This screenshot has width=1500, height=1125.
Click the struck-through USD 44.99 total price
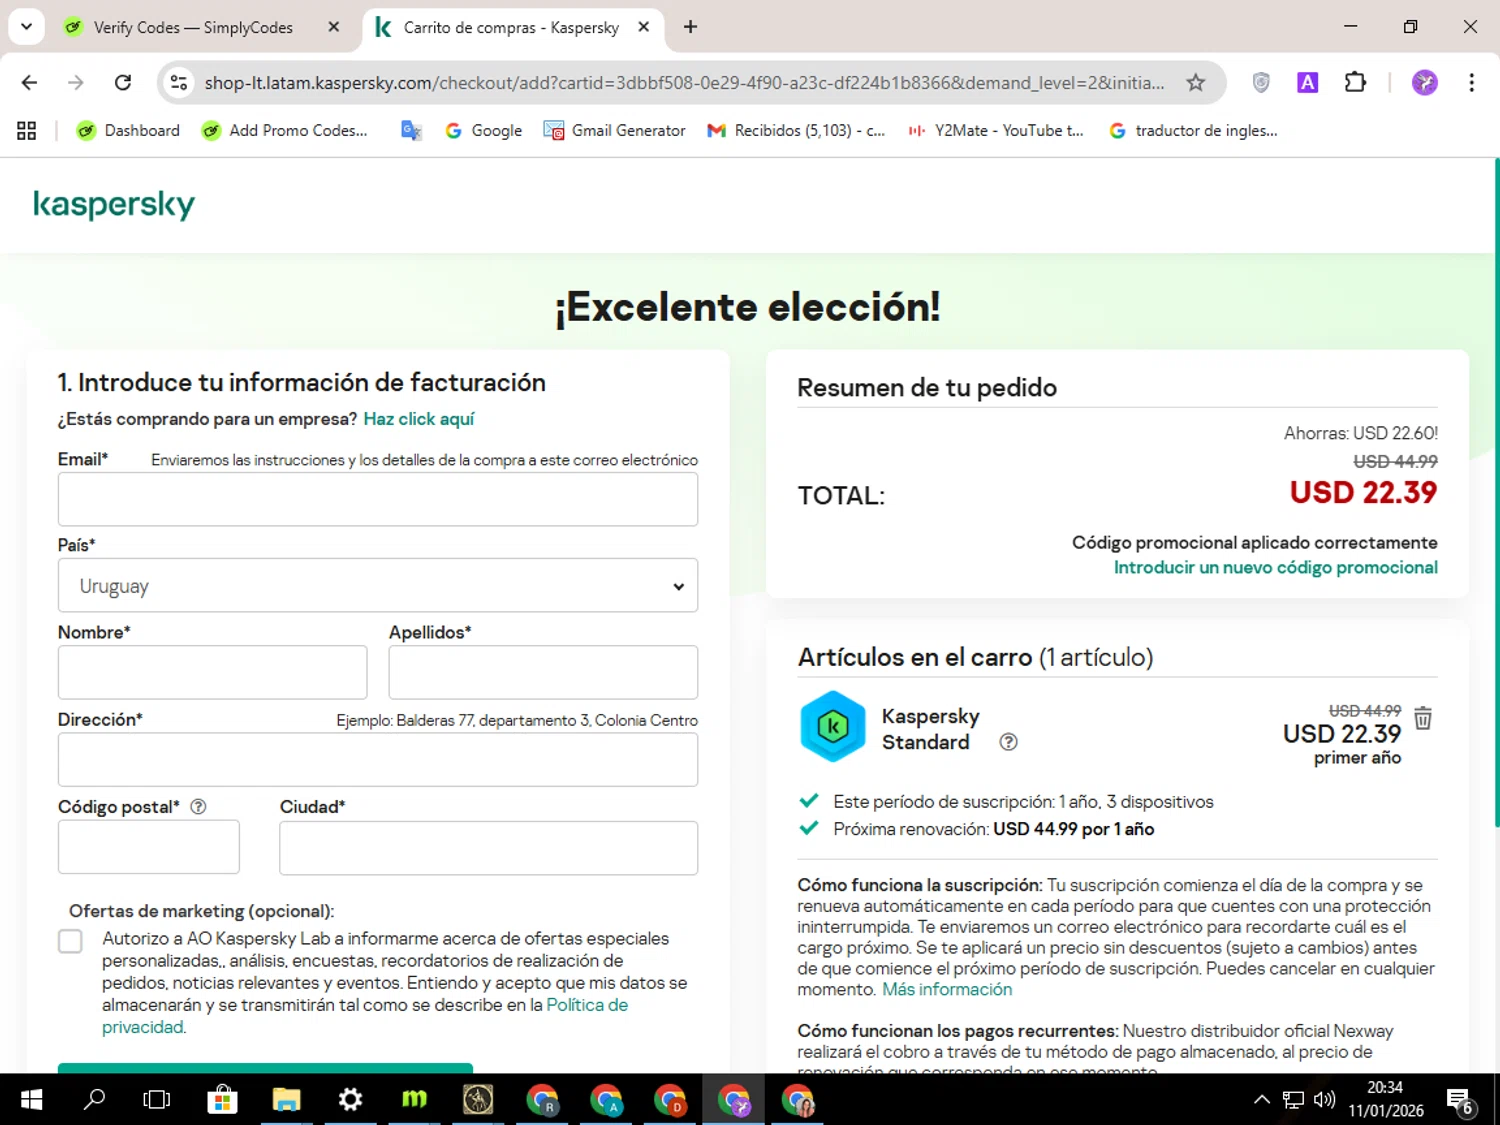coord(1395,462)
